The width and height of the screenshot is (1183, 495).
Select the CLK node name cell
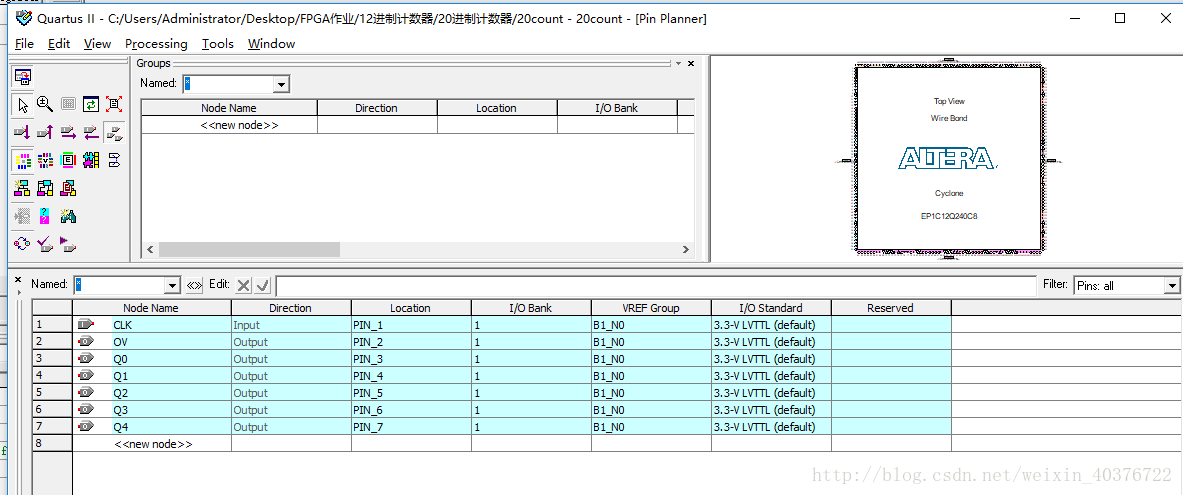click(x=152, y=324)
